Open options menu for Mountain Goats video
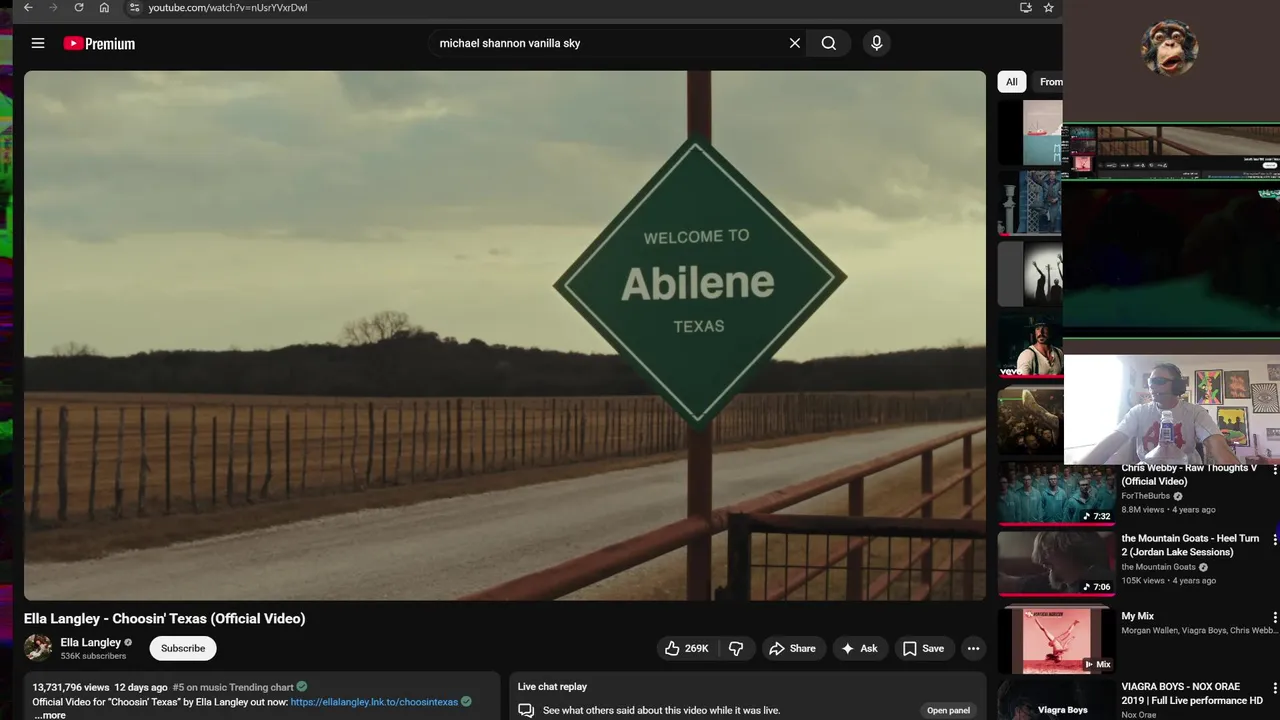 [x=1274, y=539]
